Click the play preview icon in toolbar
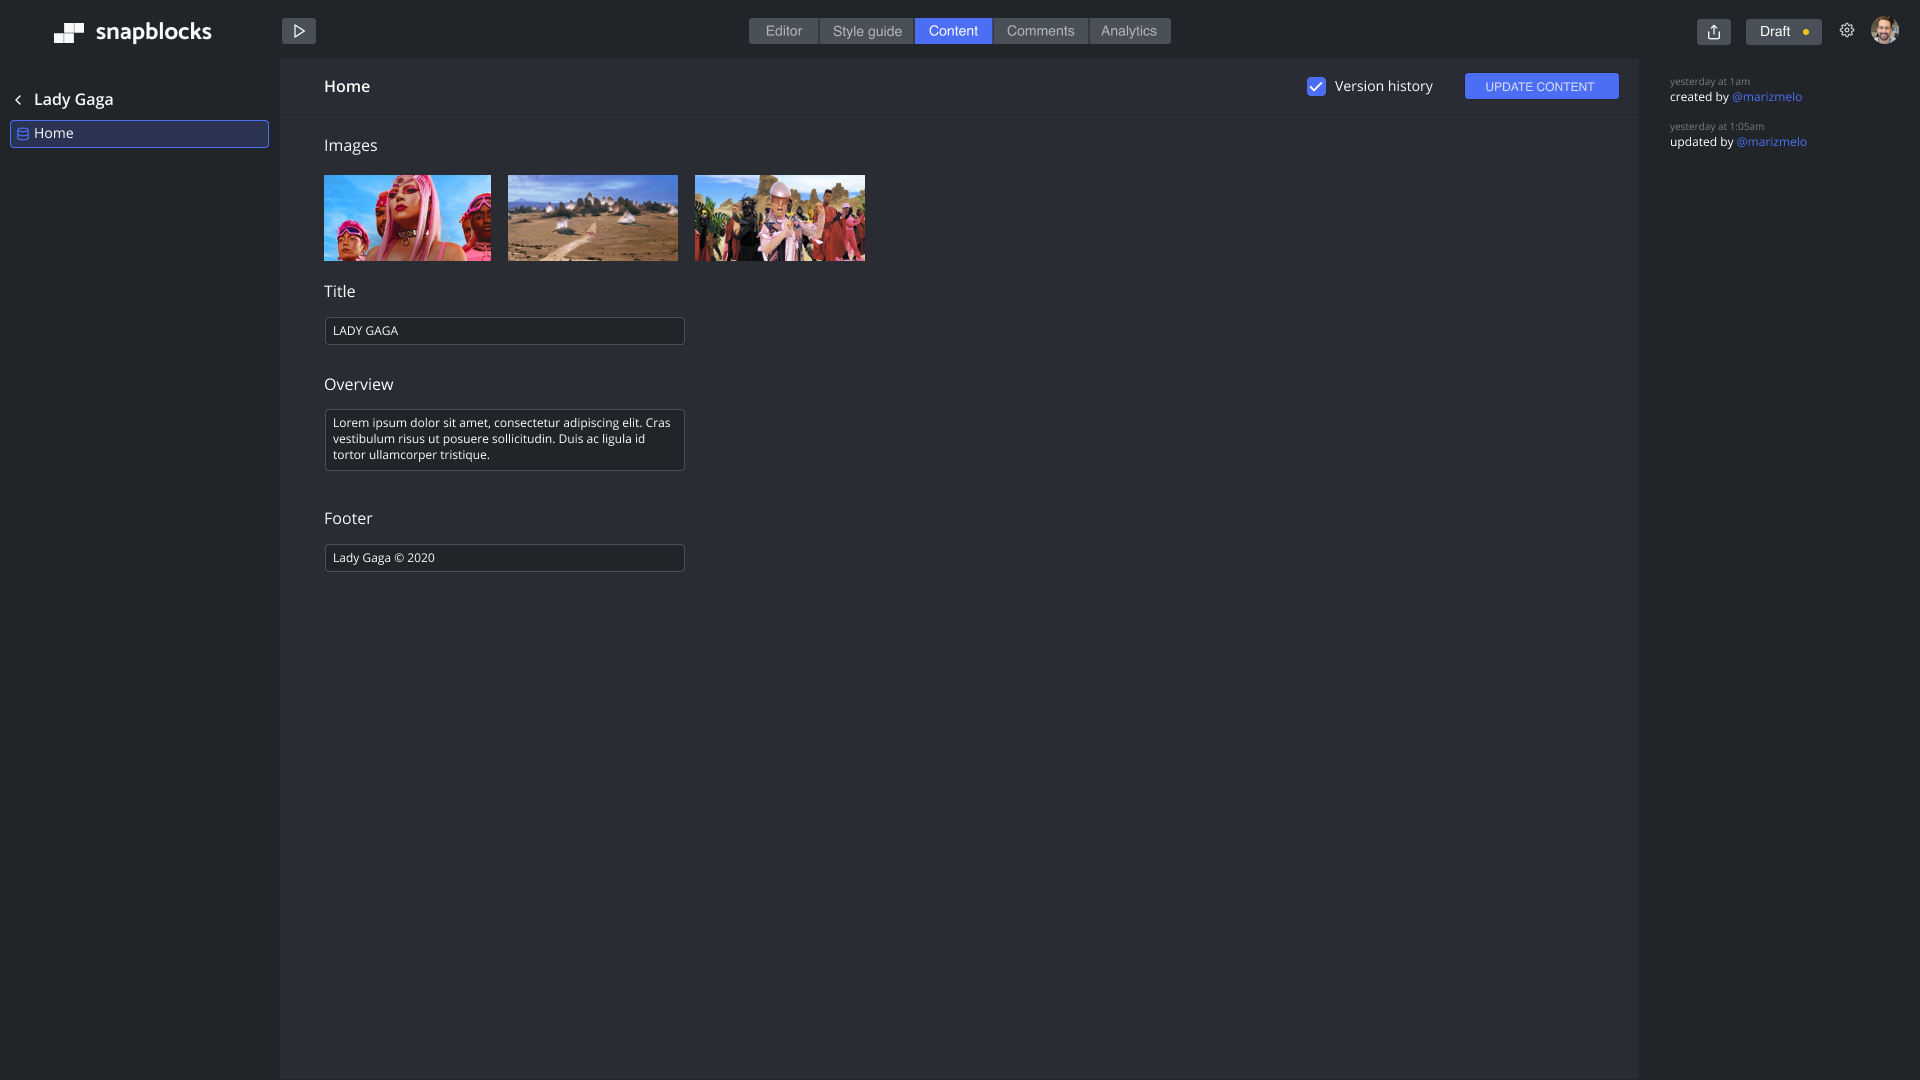The height and width of the screenshot is (1080, 1920). (x=298, y=31)
